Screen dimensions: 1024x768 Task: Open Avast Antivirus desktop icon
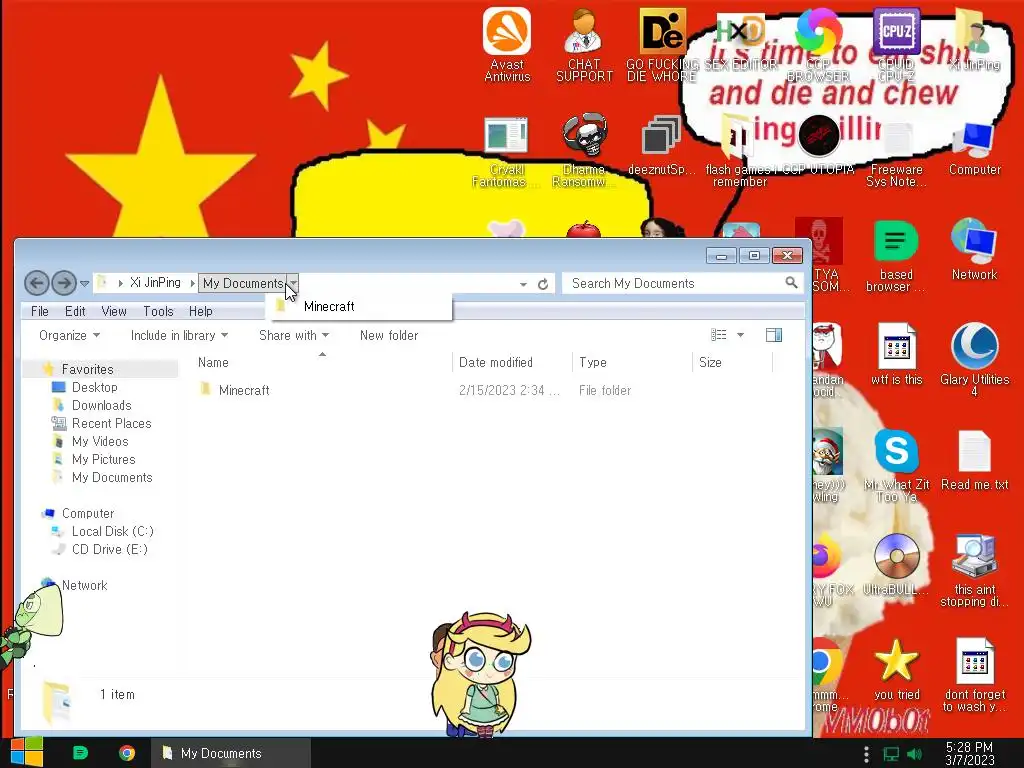pyautogui.click(x=507, y=44)
